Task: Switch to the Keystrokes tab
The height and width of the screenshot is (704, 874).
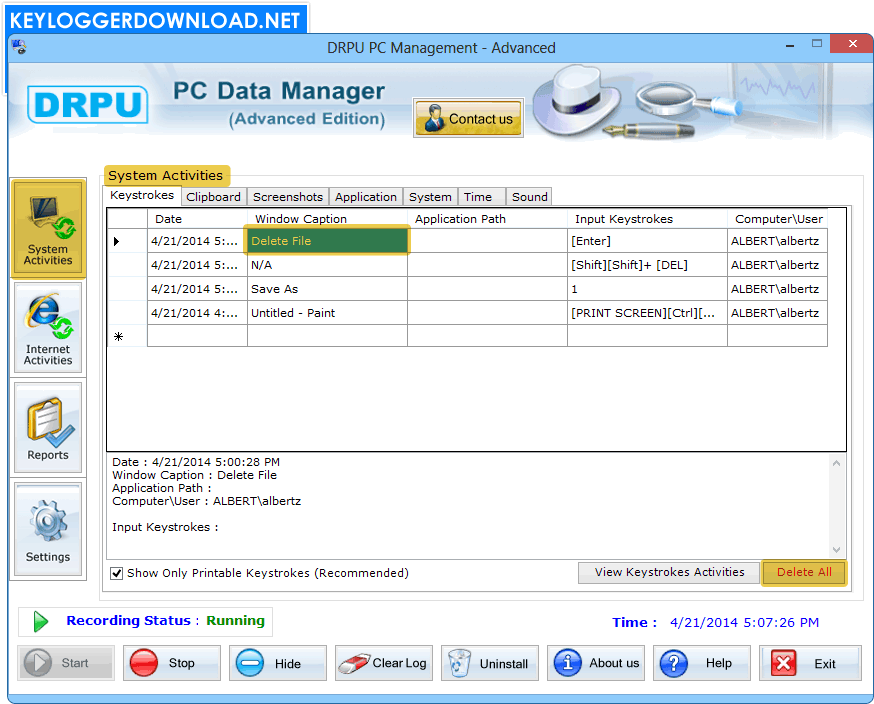Action: (x=142, y=196)
